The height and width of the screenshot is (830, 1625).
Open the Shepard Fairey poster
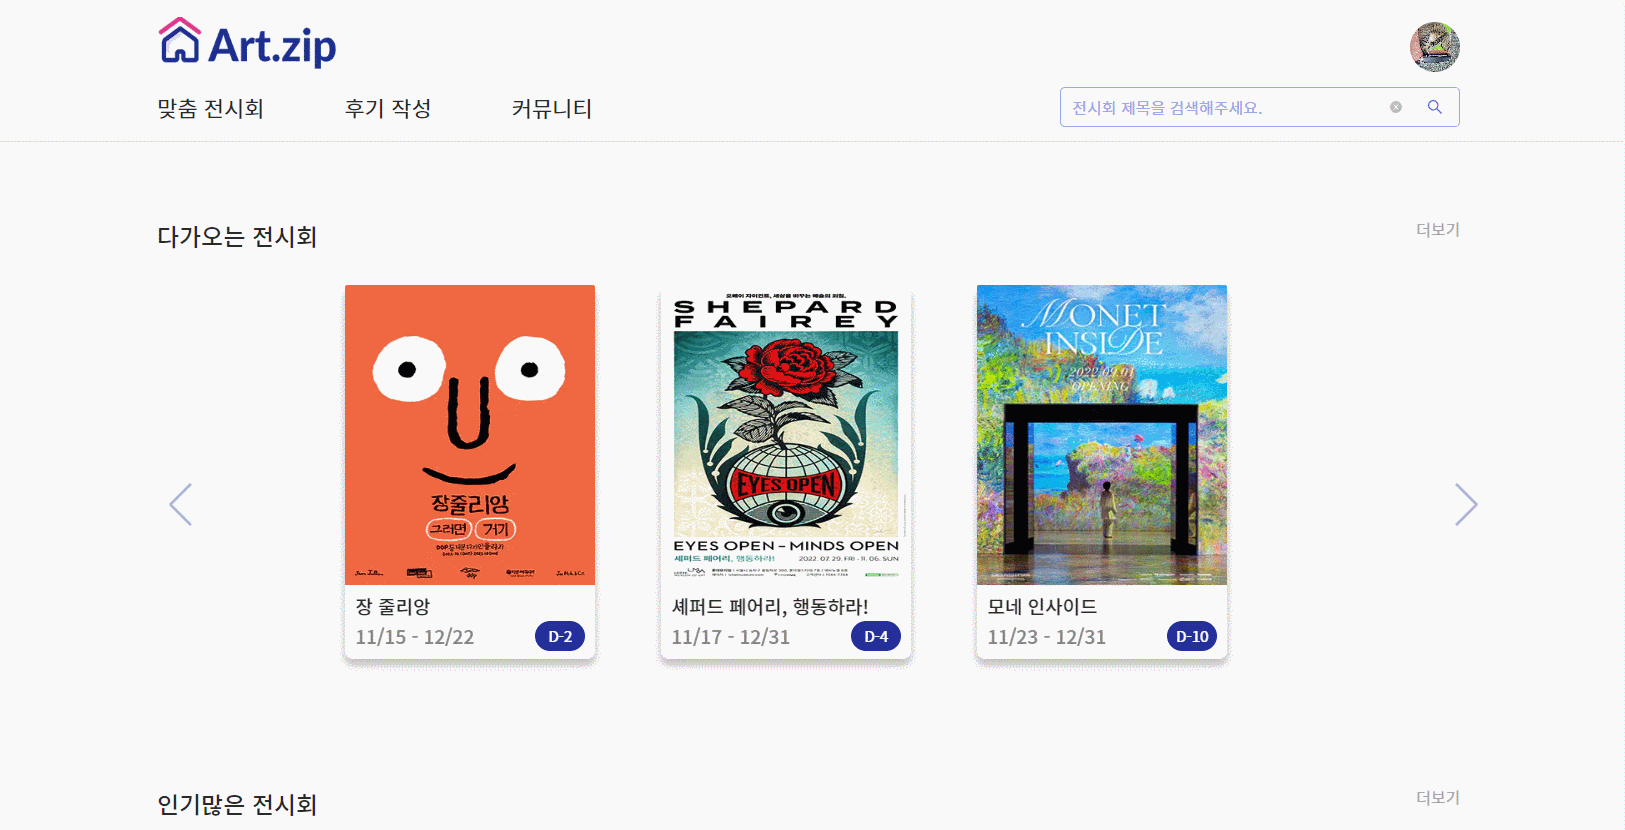[x=786, y=435]
